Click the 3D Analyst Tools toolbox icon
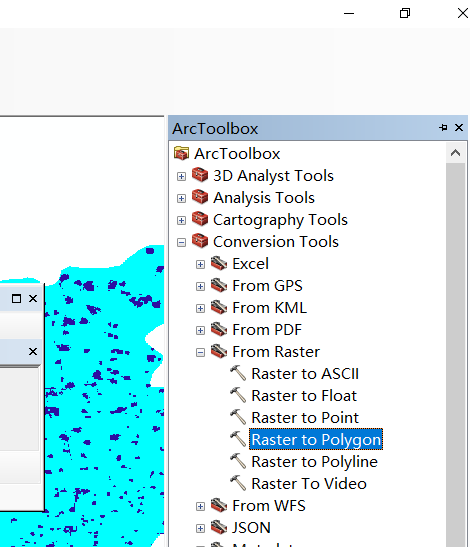 click(200, 175)
